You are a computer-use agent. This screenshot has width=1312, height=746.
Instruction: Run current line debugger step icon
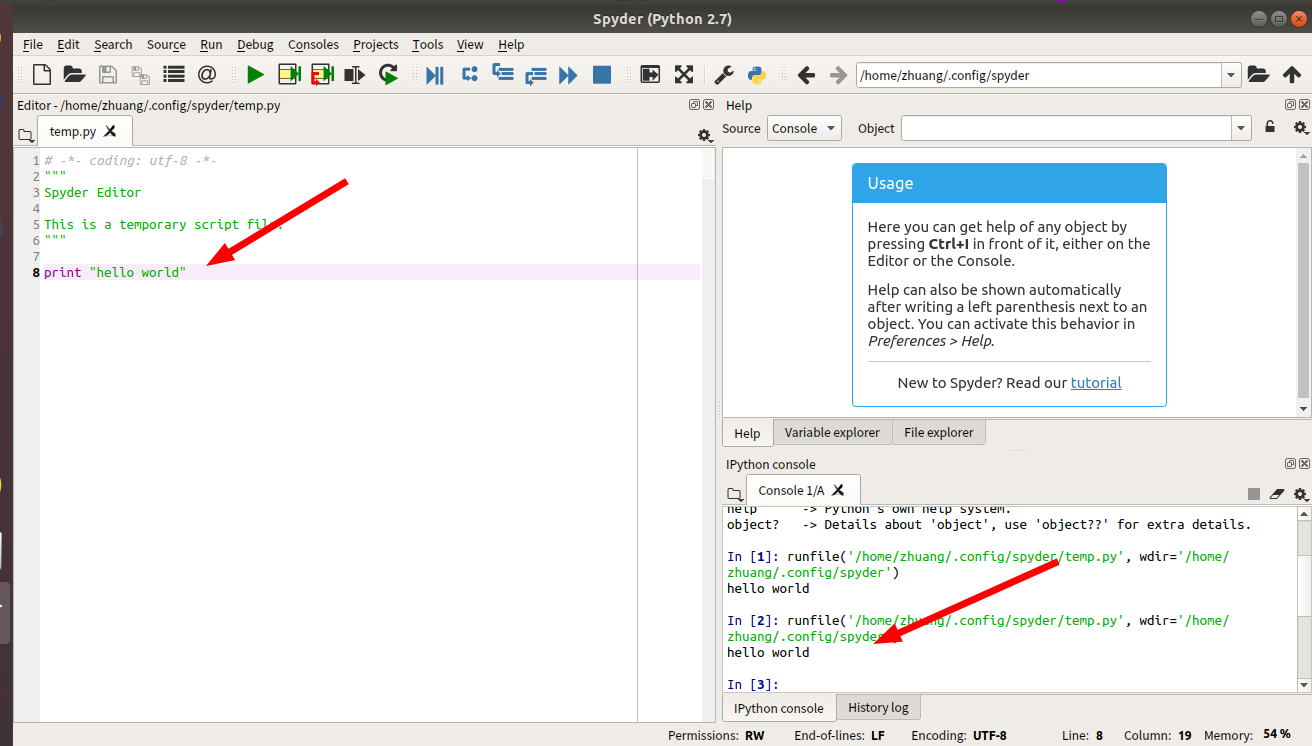point(469,74)
